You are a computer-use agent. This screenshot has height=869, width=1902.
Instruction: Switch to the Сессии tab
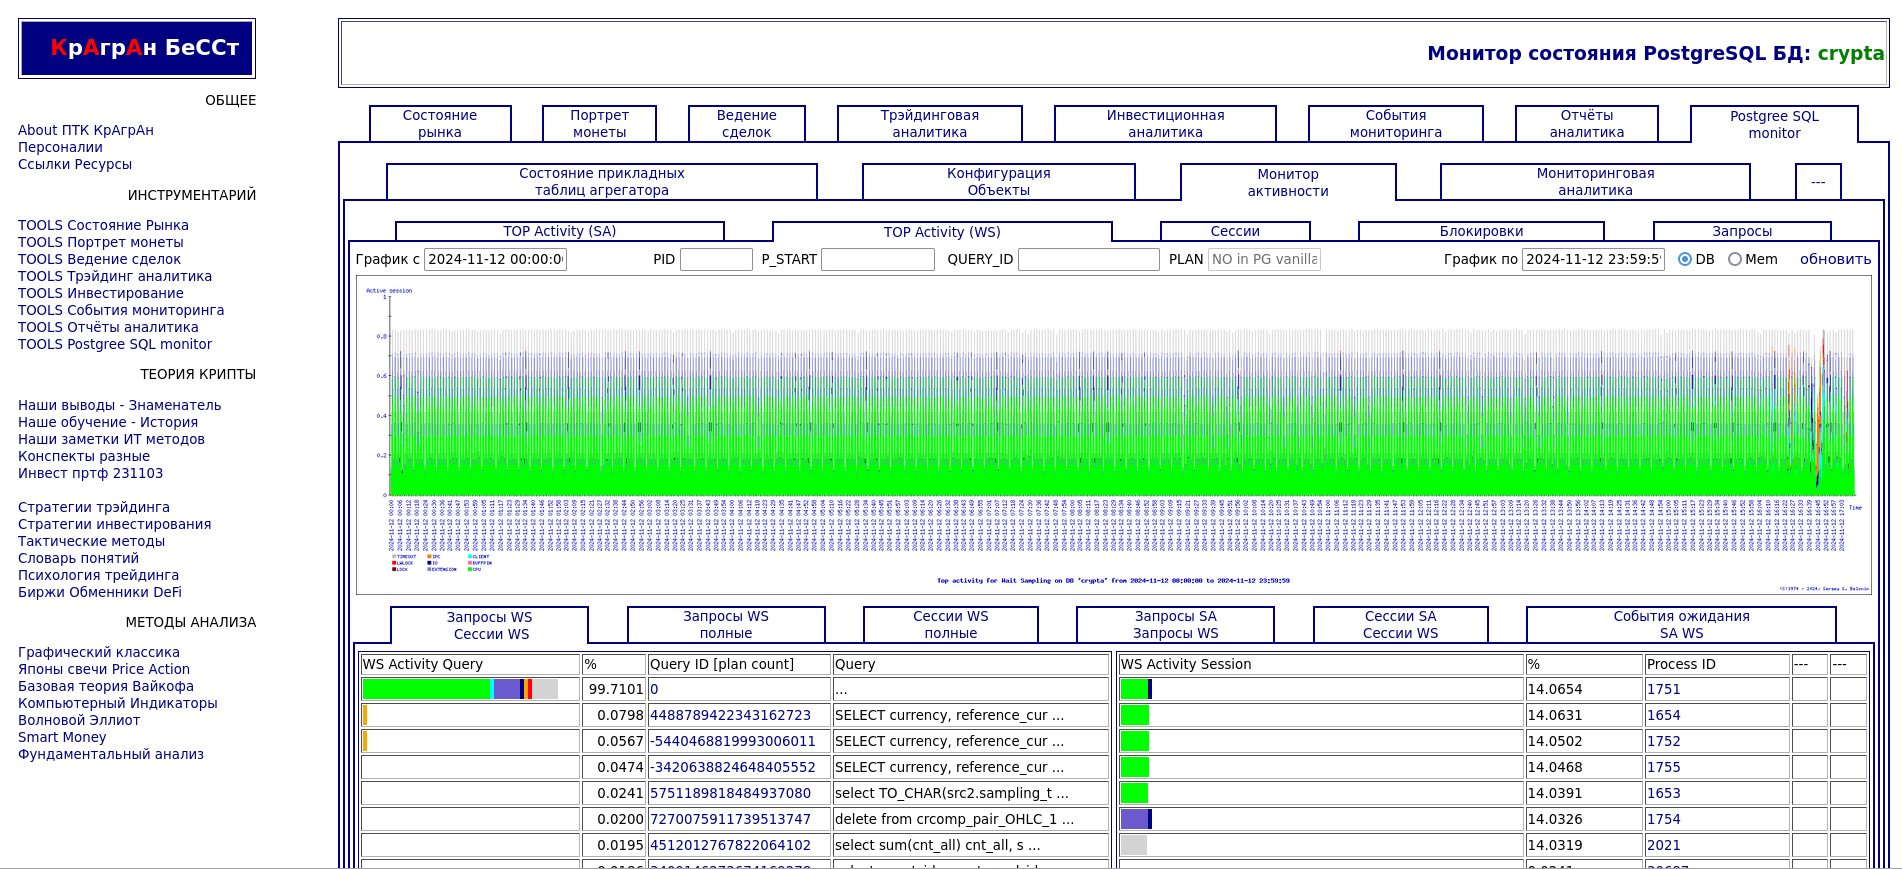click(1234, 231)
